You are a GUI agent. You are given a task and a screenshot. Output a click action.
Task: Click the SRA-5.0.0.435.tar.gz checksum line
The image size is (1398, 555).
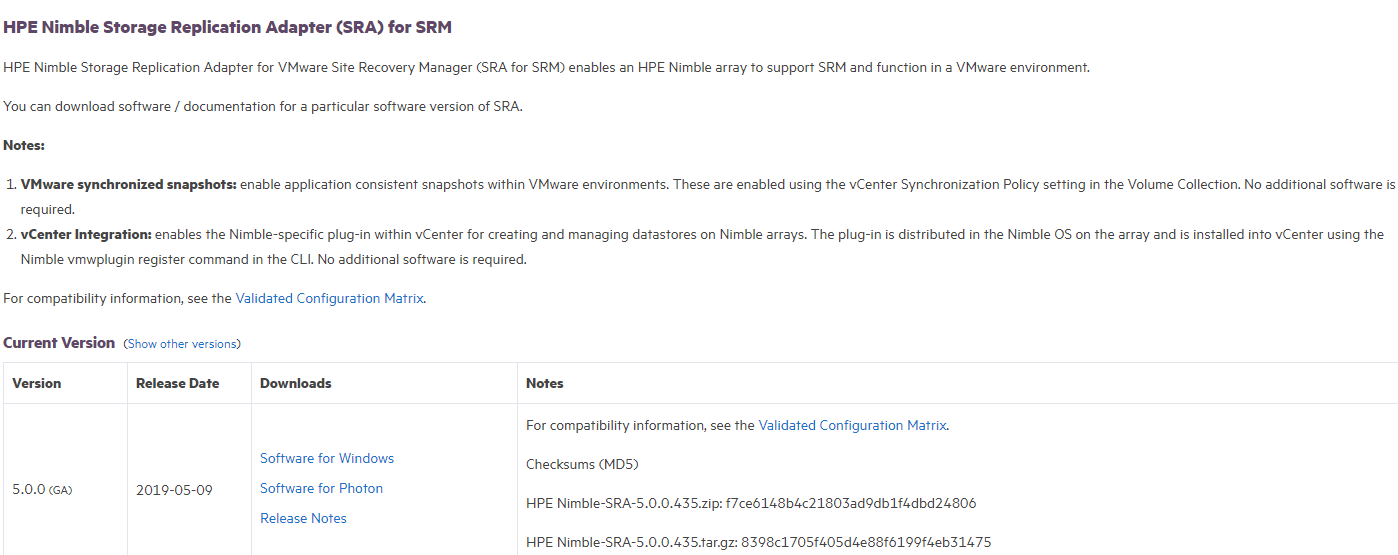coord(758,542)
